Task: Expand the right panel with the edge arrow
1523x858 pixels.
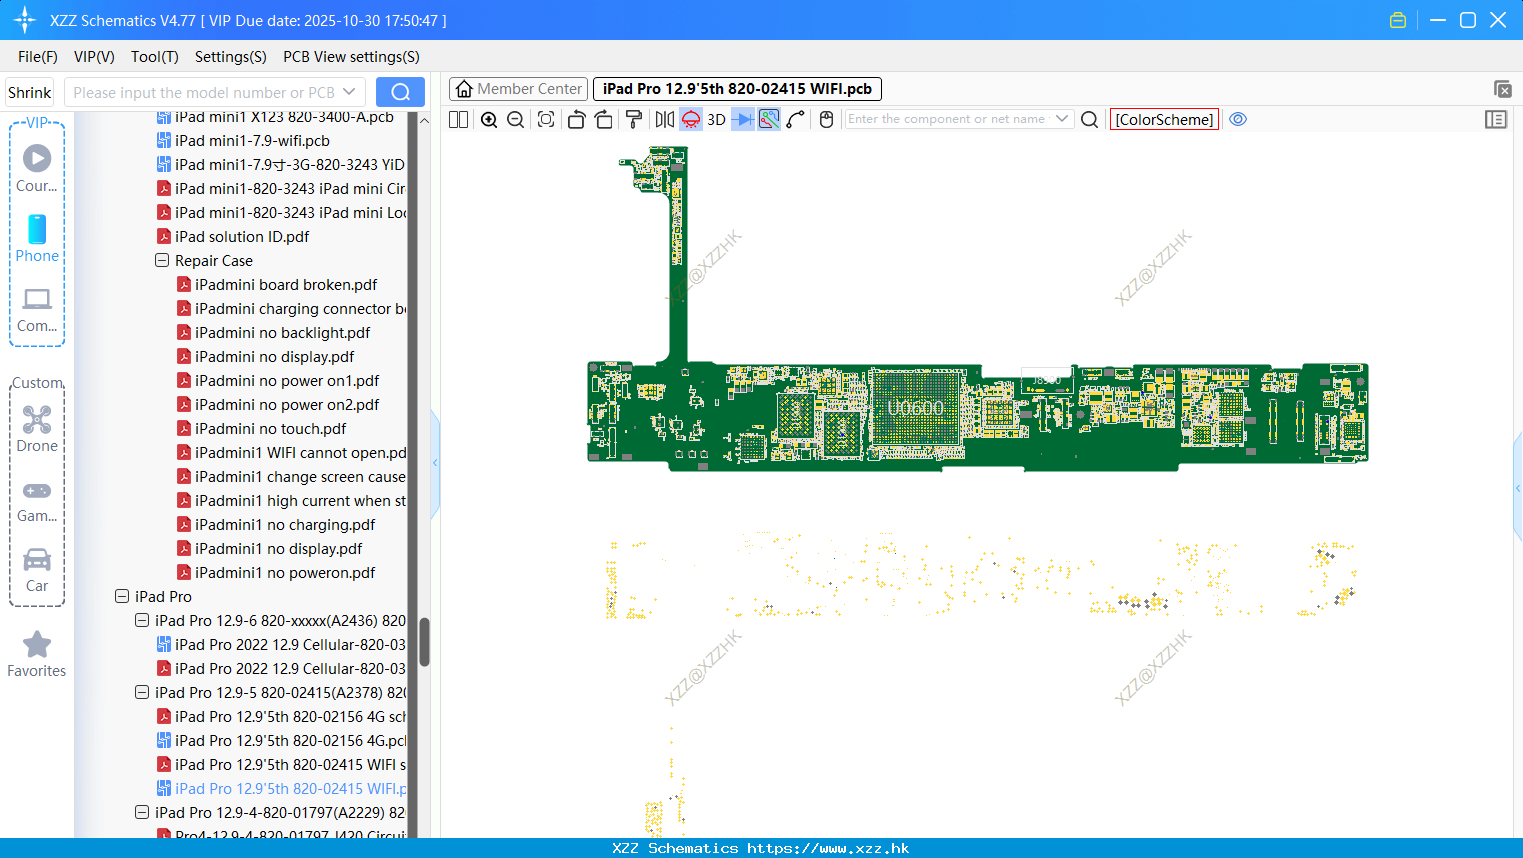Action: [1518, 488]
